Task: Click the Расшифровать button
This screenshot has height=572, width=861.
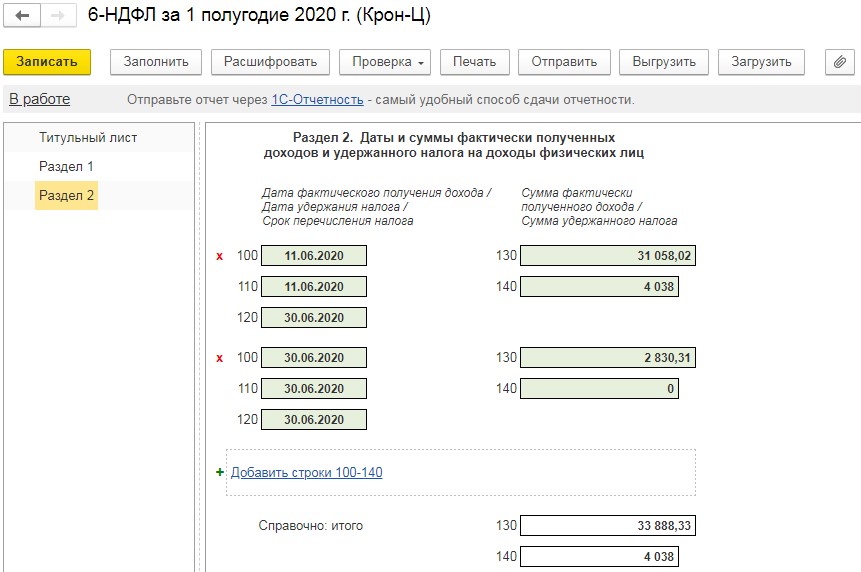Action: [x=270, y=62]
